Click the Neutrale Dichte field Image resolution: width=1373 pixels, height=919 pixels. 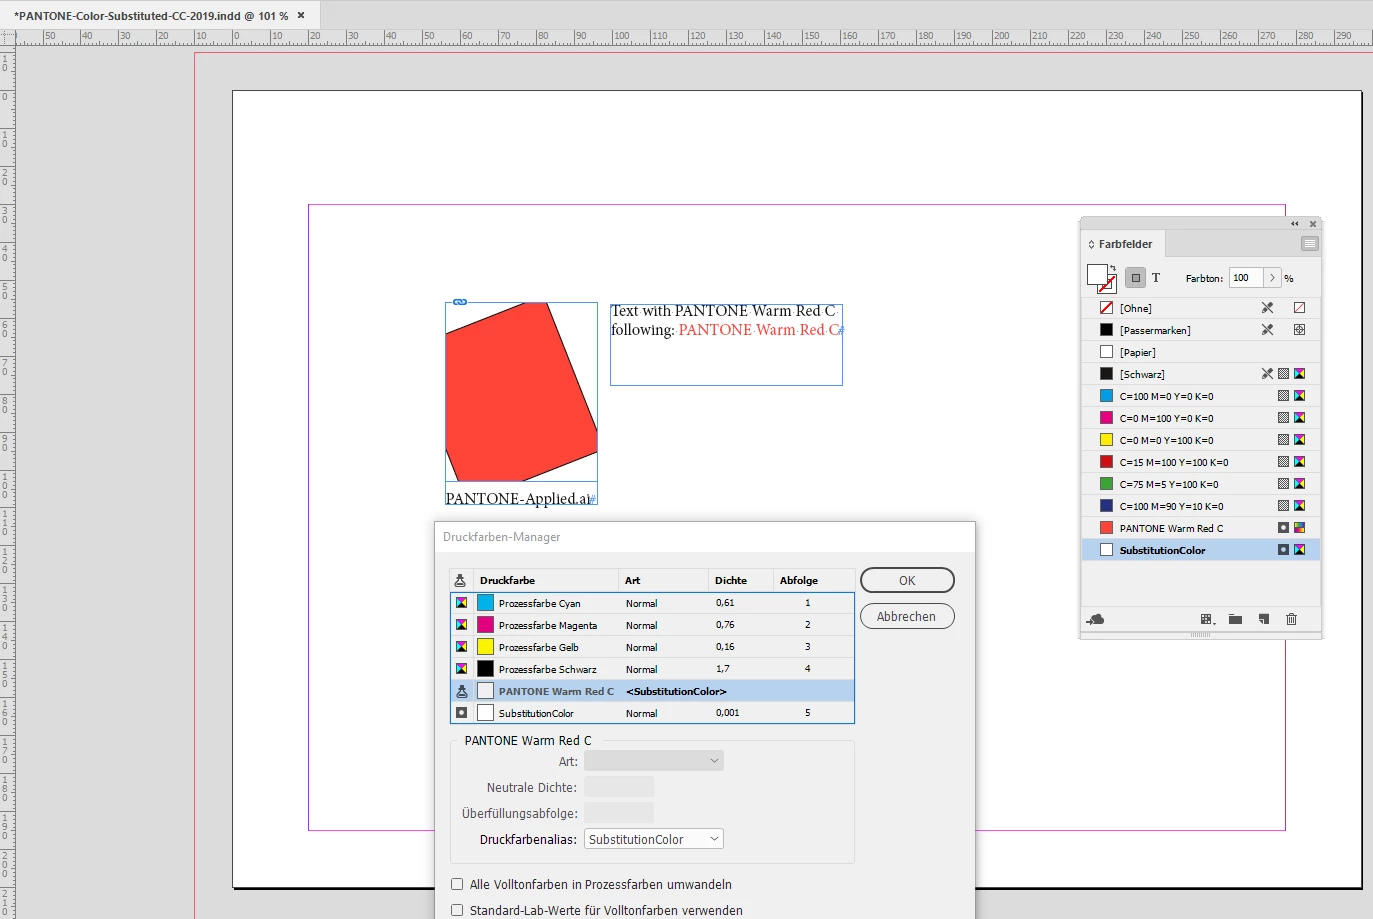[x=619, y=787]
